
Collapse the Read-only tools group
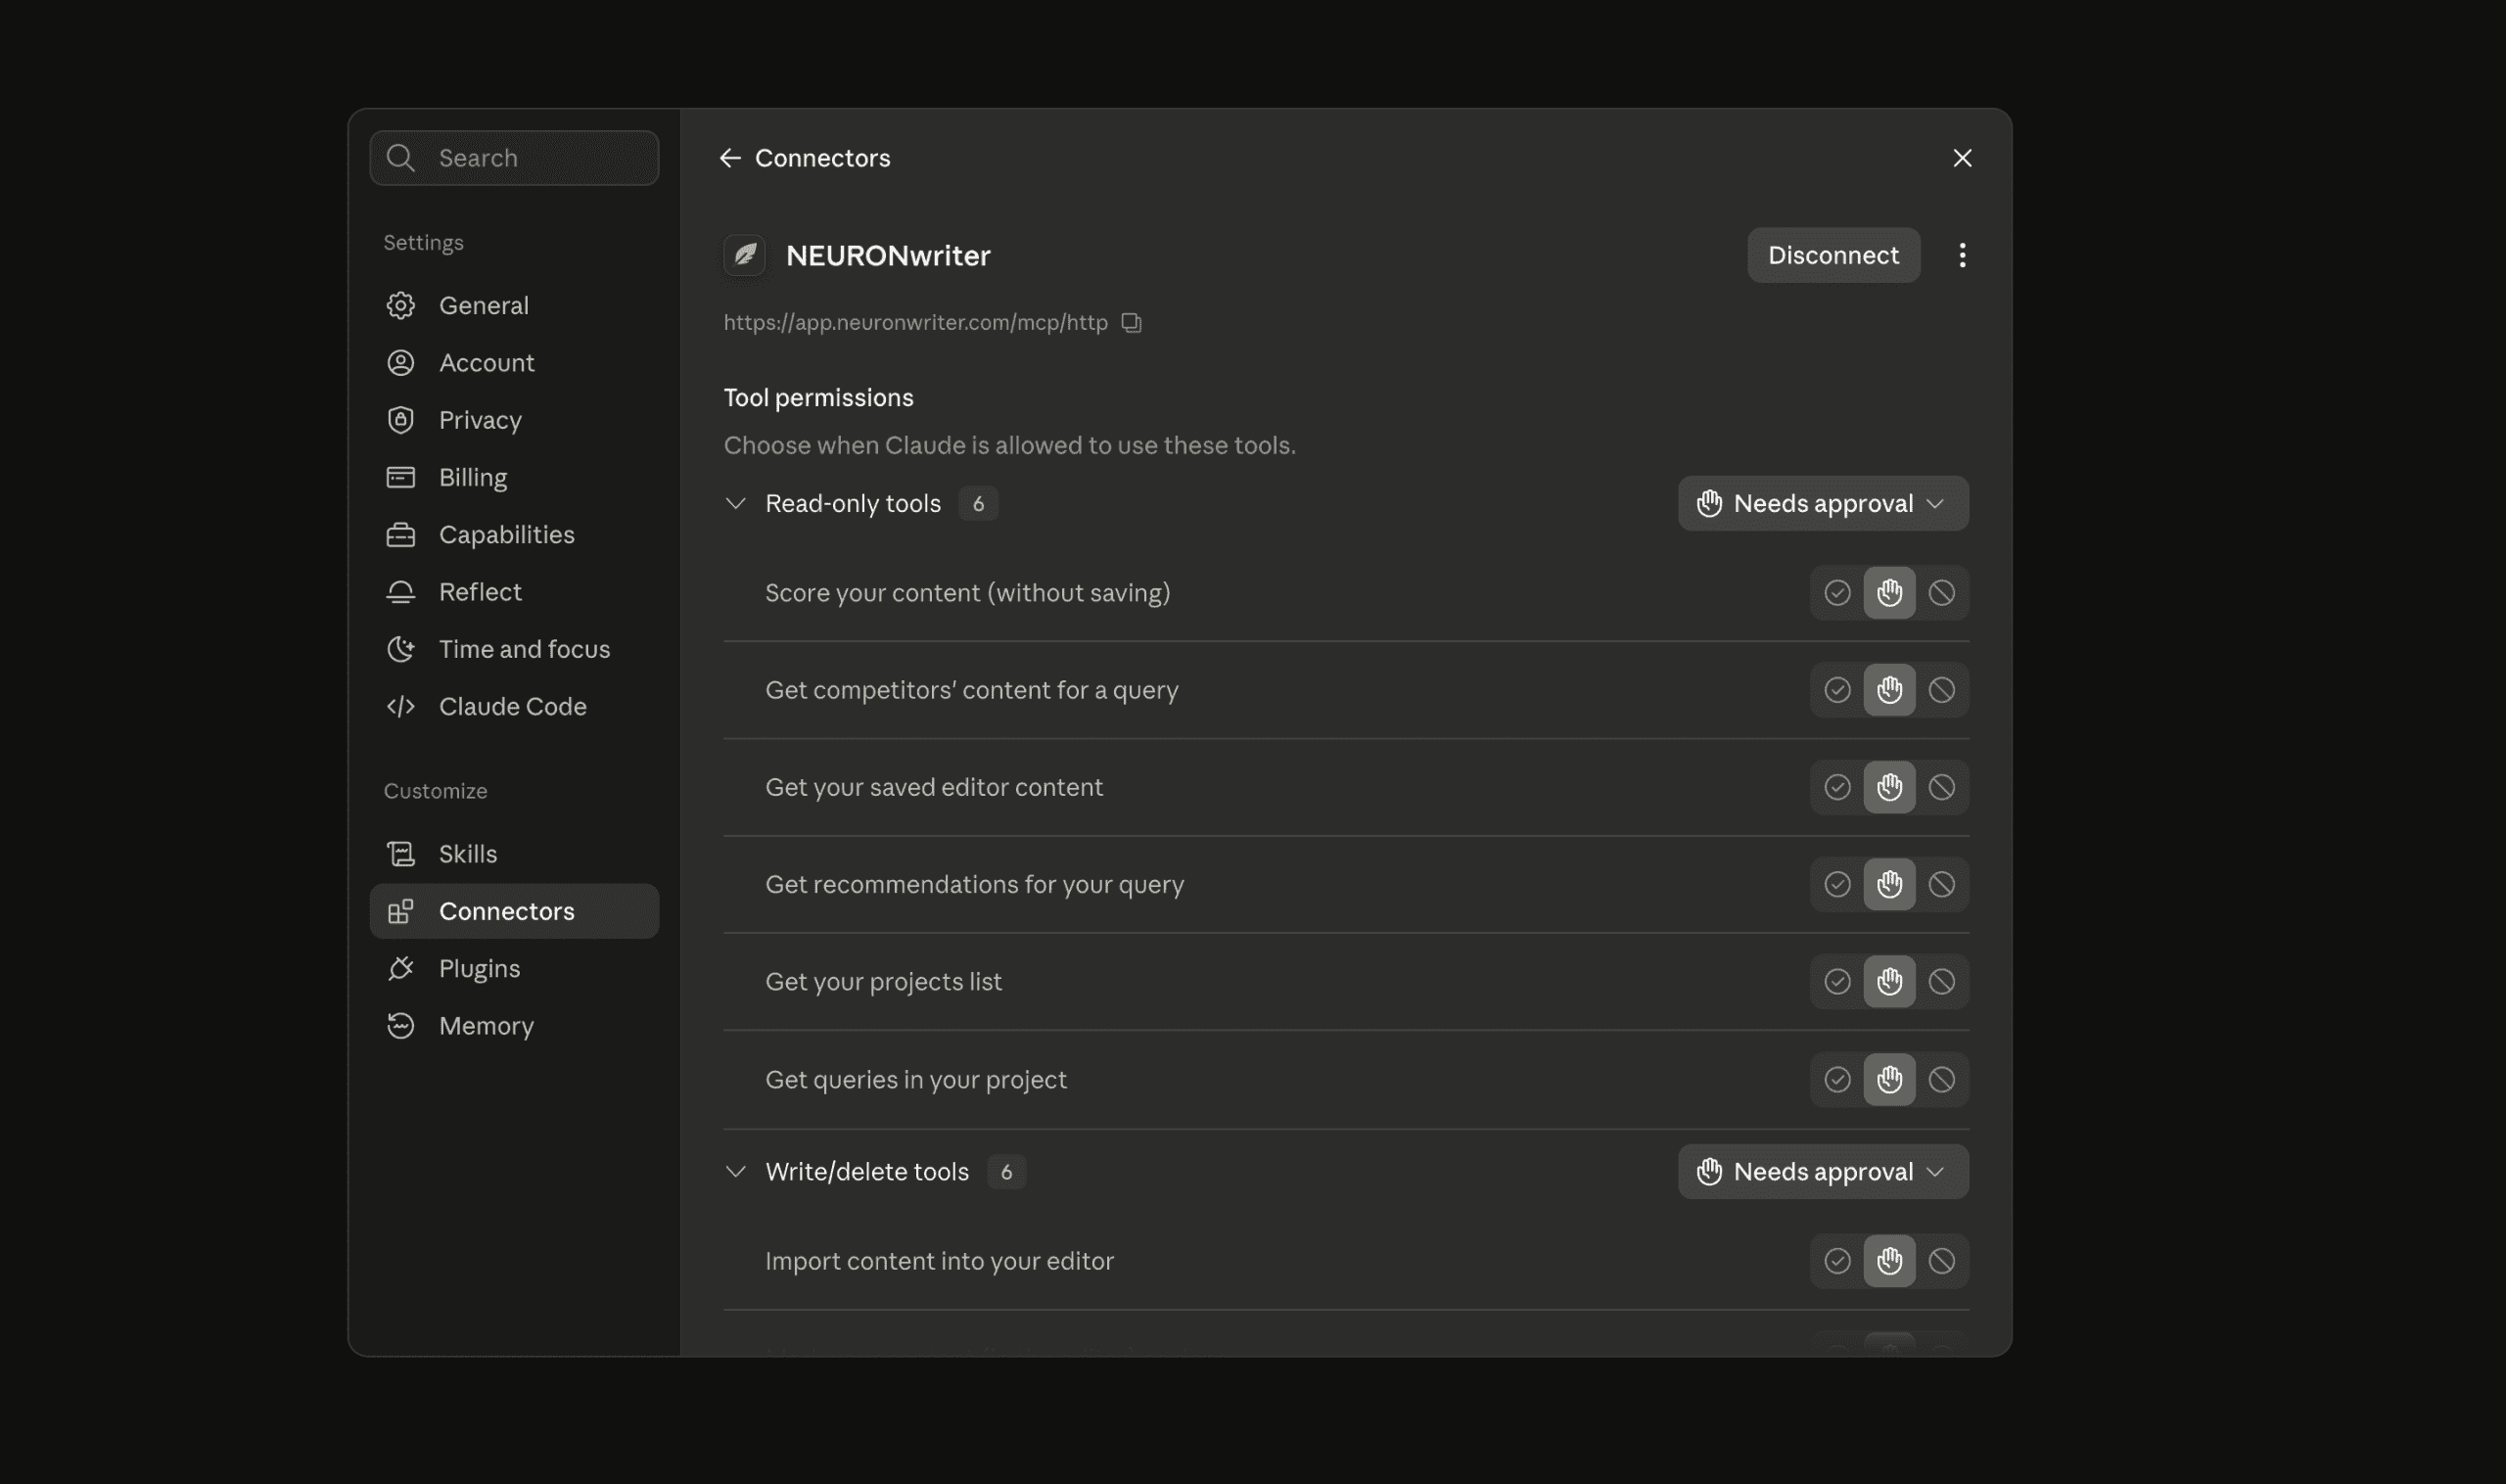(735, 503)
